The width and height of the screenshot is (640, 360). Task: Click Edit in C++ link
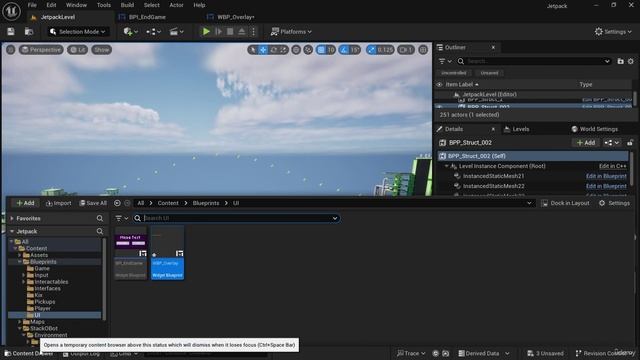(x=613, y=166)
